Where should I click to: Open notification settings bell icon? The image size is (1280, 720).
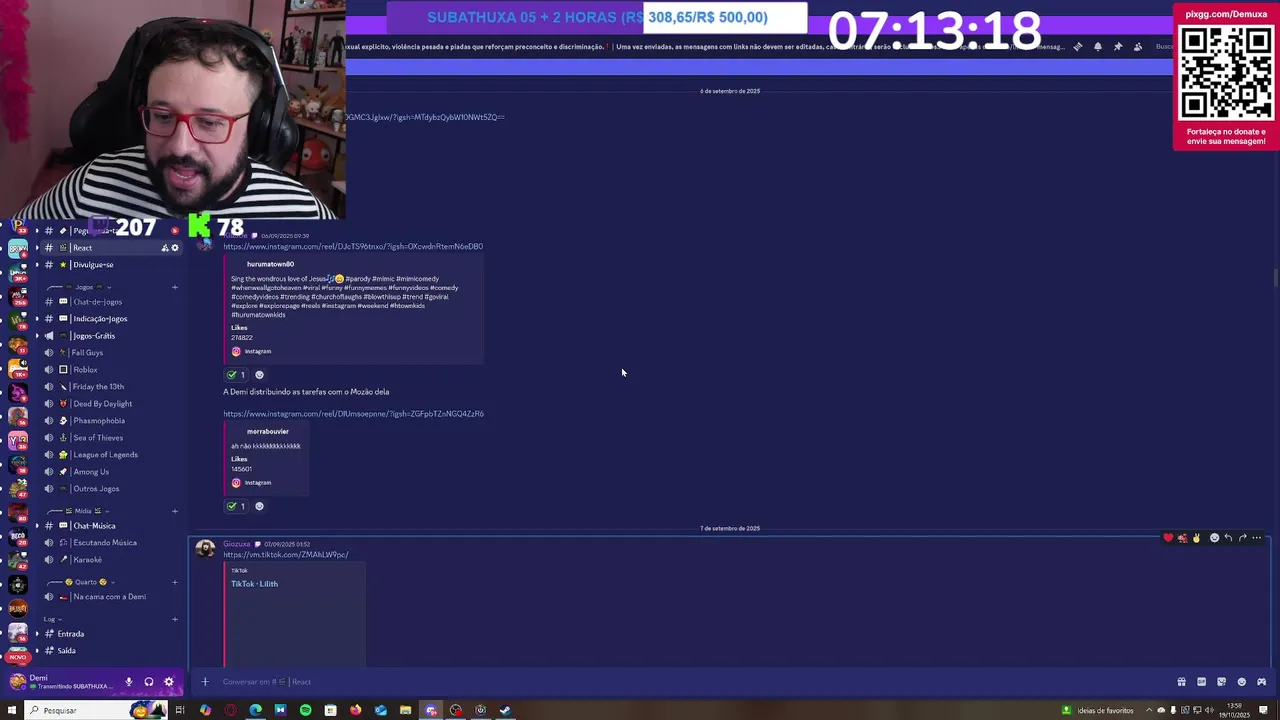tap(1097, 47)
